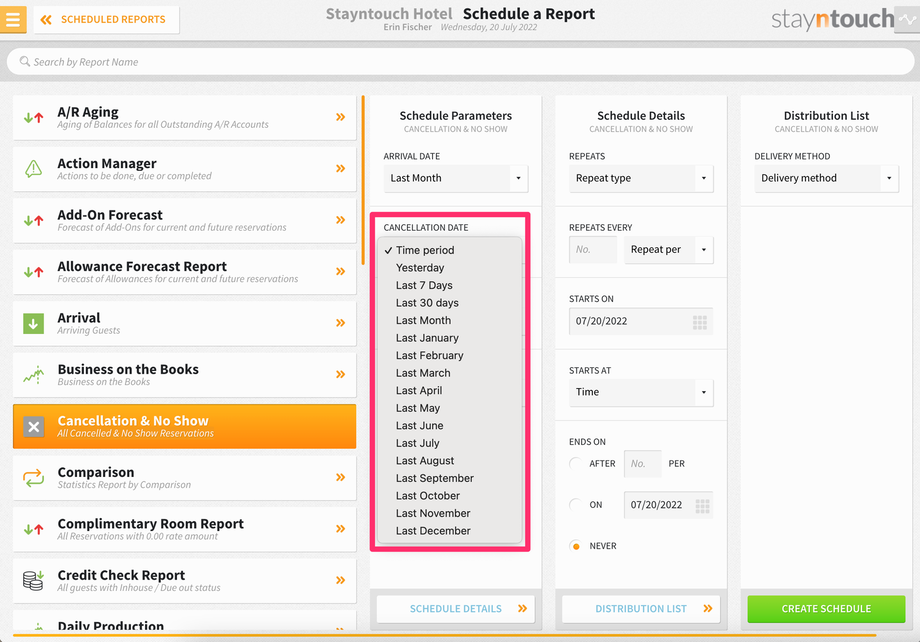Select the NEVER radio button
Image resolution: width=920 pixels, height=642 pixels.
576,546
